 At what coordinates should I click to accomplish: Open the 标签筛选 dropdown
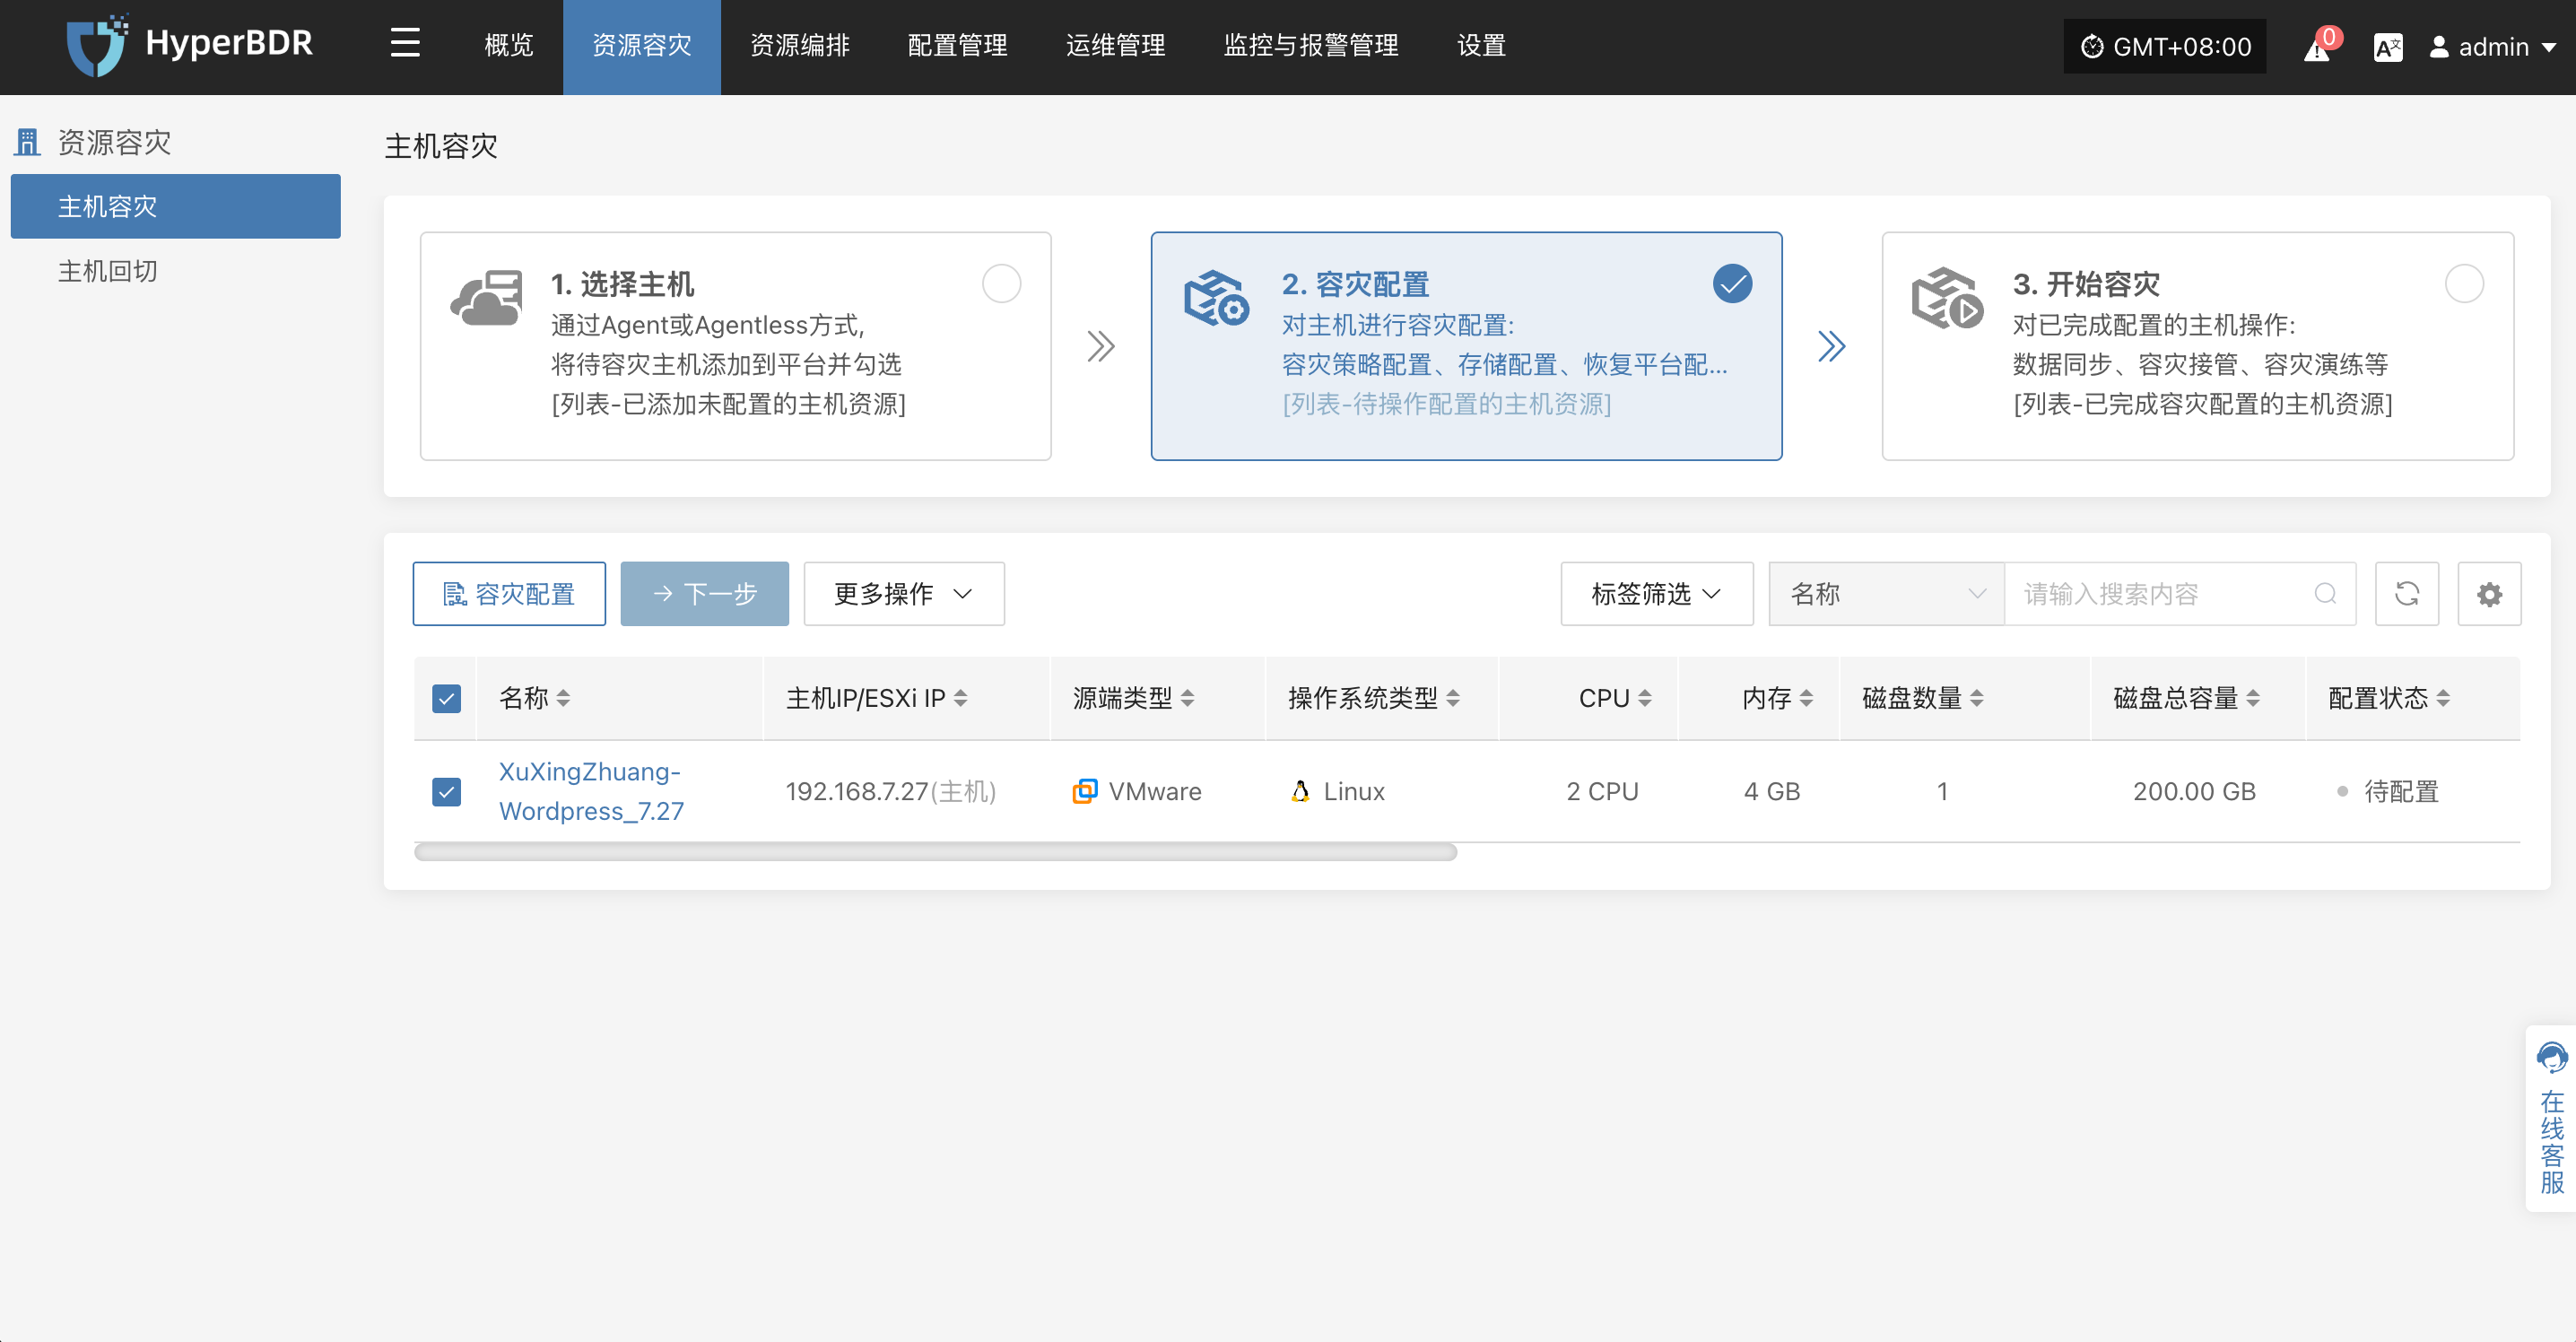(1656, 594)
